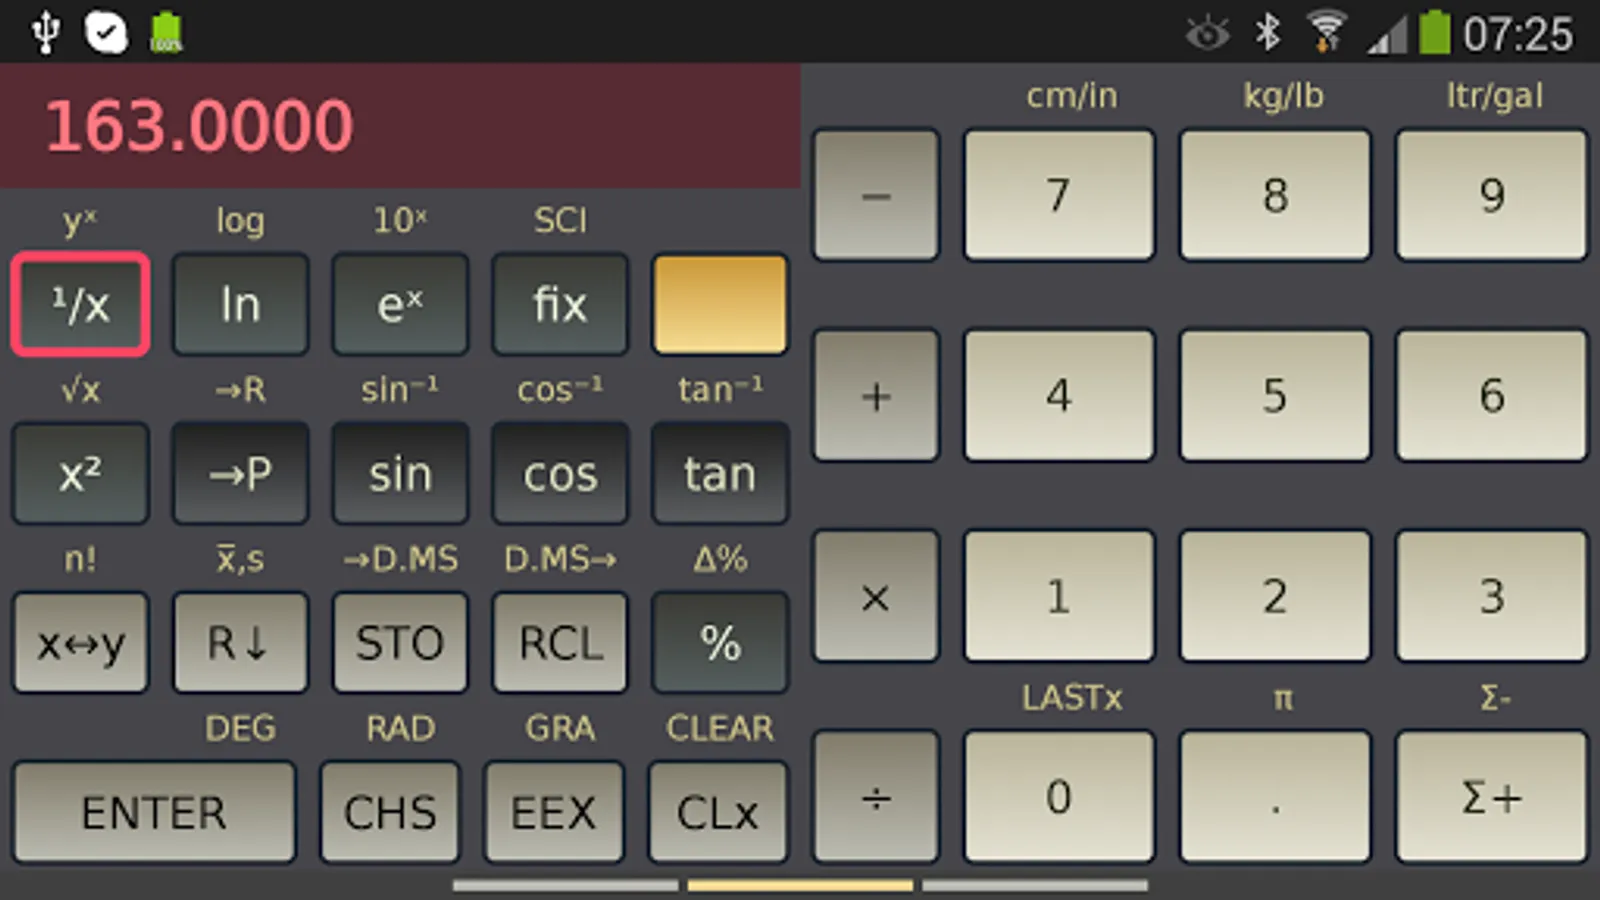1600x900 pixels.
Task: Tap the cellular signal strength icon
Action: 1387,36
